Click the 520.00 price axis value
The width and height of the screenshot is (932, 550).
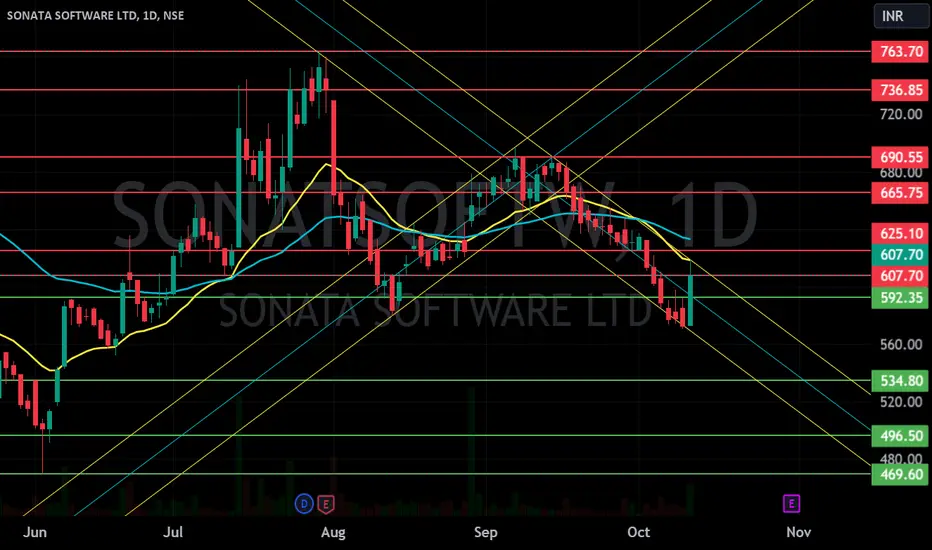(901, 403)
